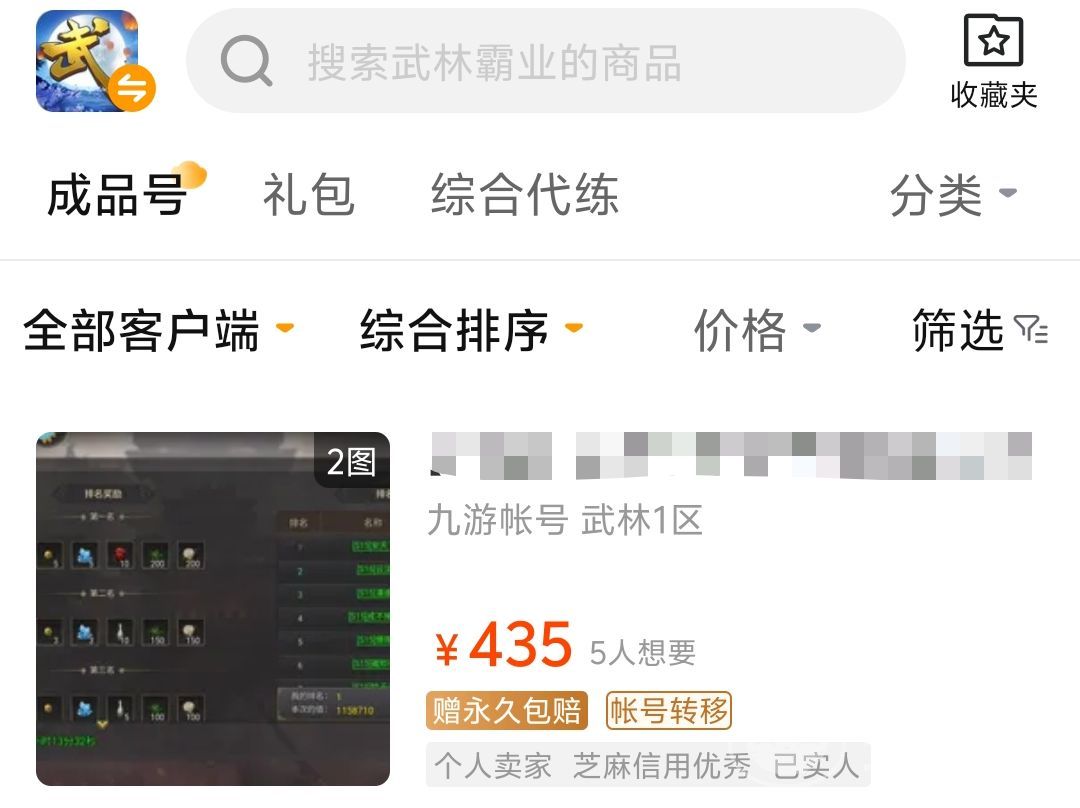Click the magnifying glass search icon
This screenshot has height=808, width=1080.
pyautogui.click(x=246, y=61)
